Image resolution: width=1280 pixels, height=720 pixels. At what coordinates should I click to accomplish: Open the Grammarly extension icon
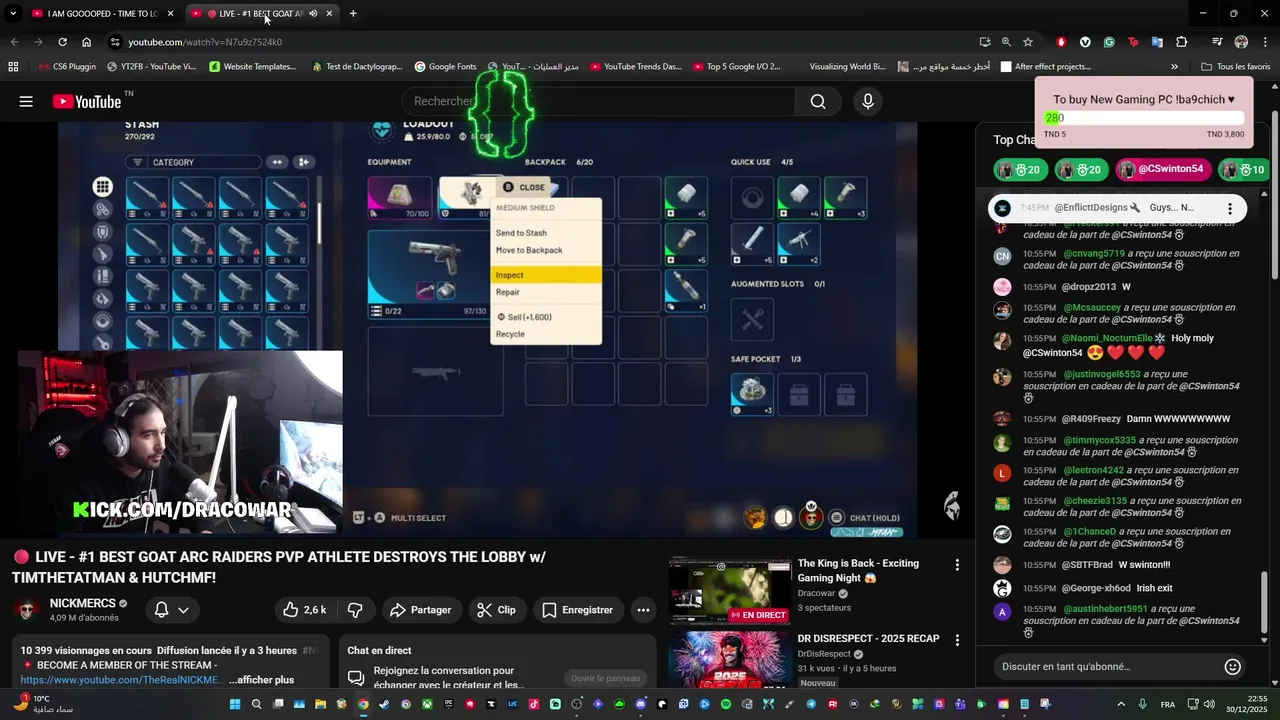[1109, 42]
